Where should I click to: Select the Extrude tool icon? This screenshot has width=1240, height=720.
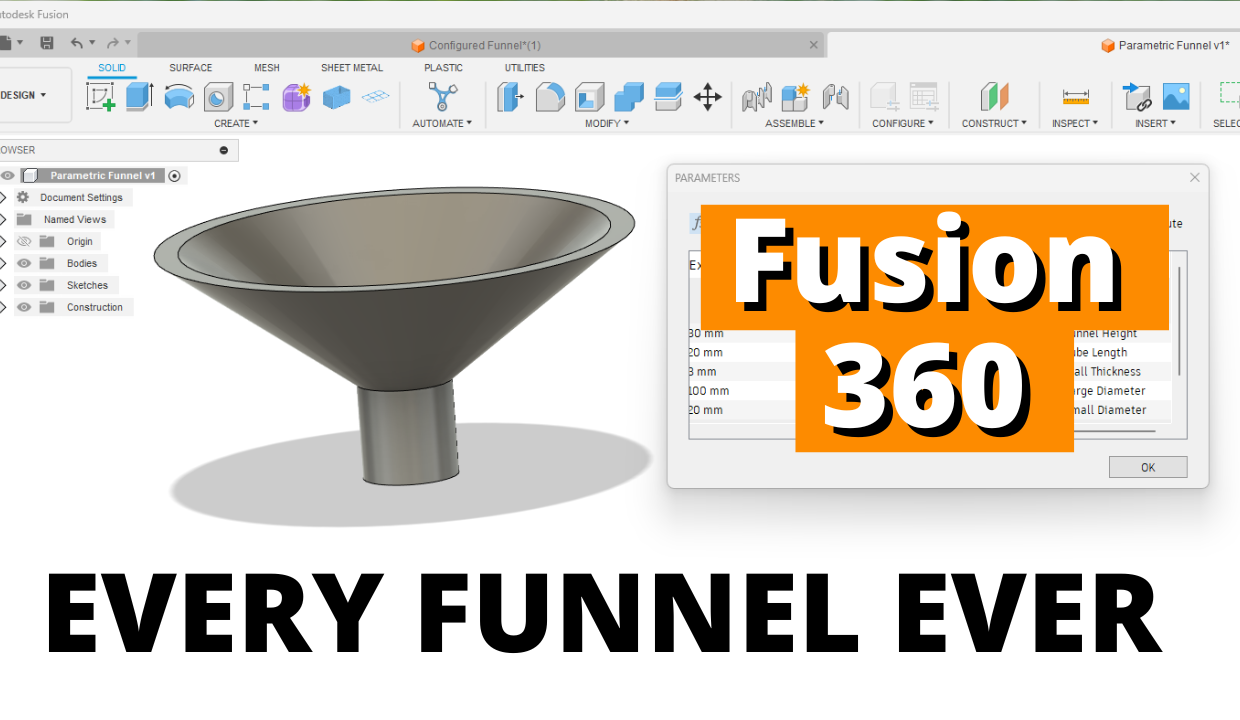(139, 97)
